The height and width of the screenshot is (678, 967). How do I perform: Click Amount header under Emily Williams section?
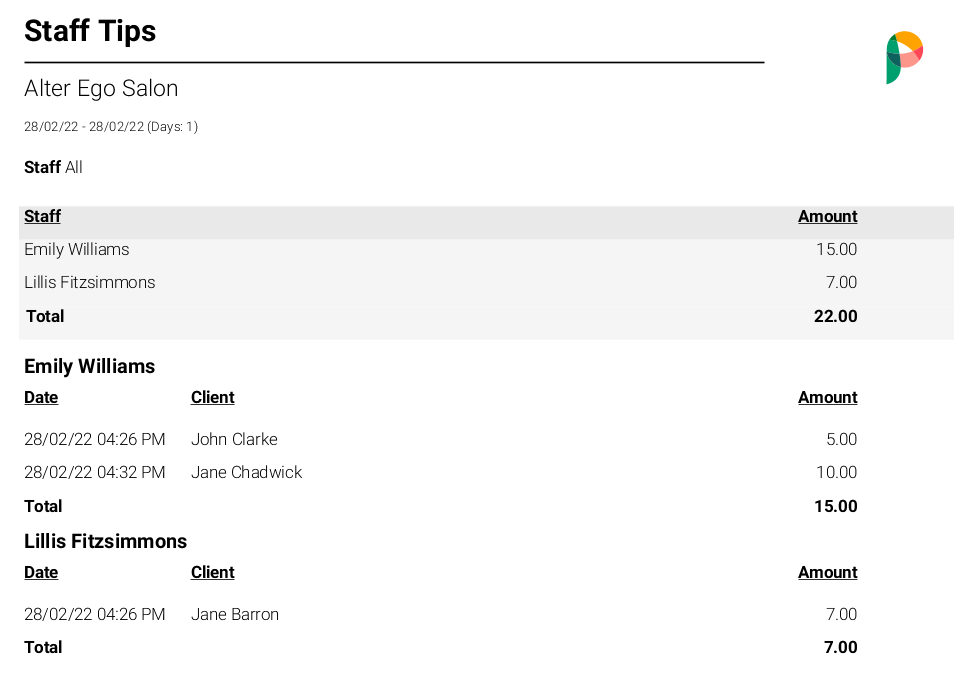[827, 397]
